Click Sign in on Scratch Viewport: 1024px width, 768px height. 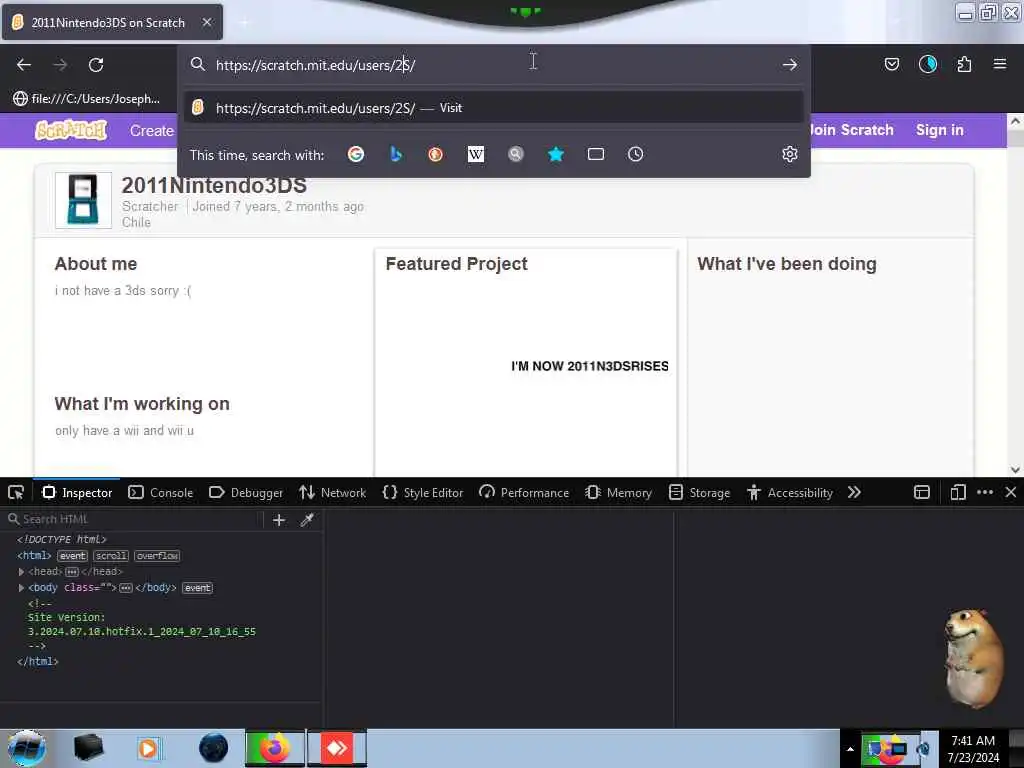coord(939,130)
